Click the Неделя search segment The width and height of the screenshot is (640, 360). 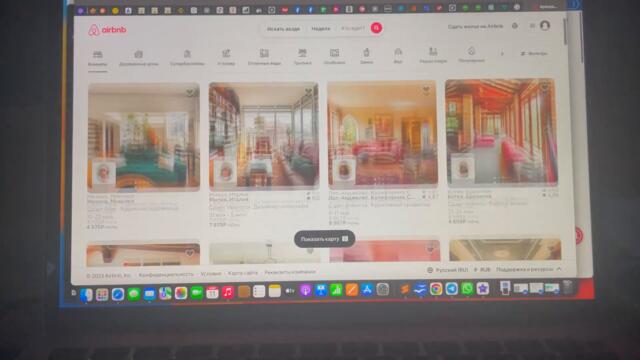coord(320,29)
